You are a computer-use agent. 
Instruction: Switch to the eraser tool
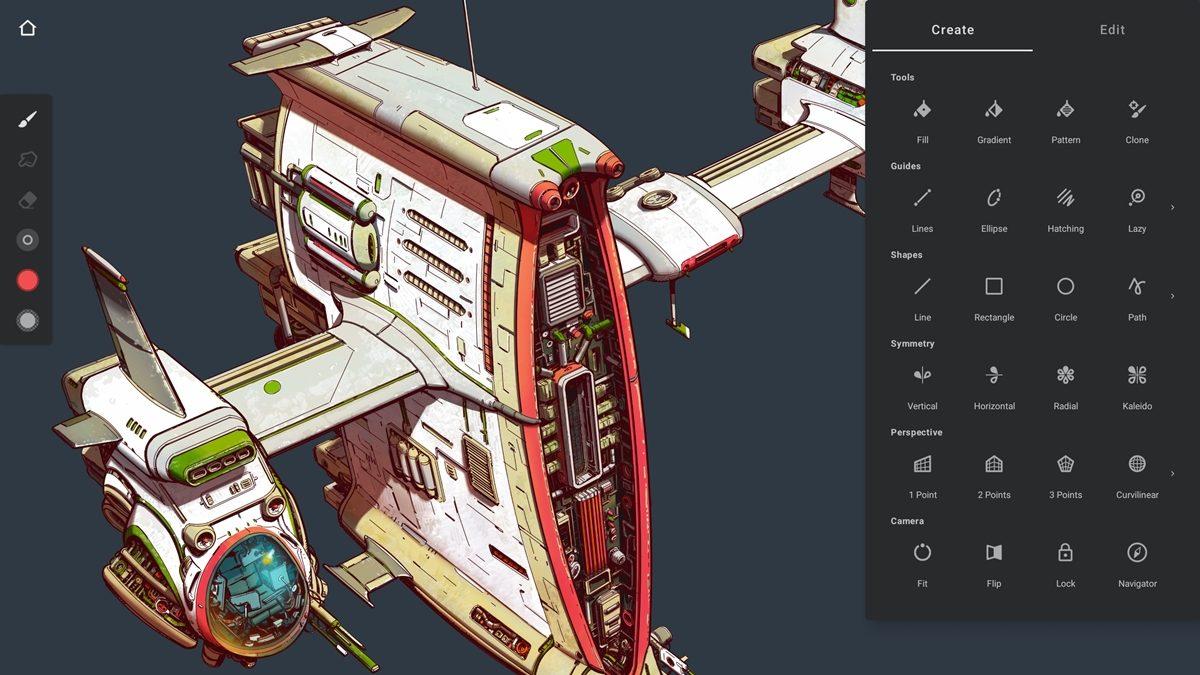[x=28, y=200]
